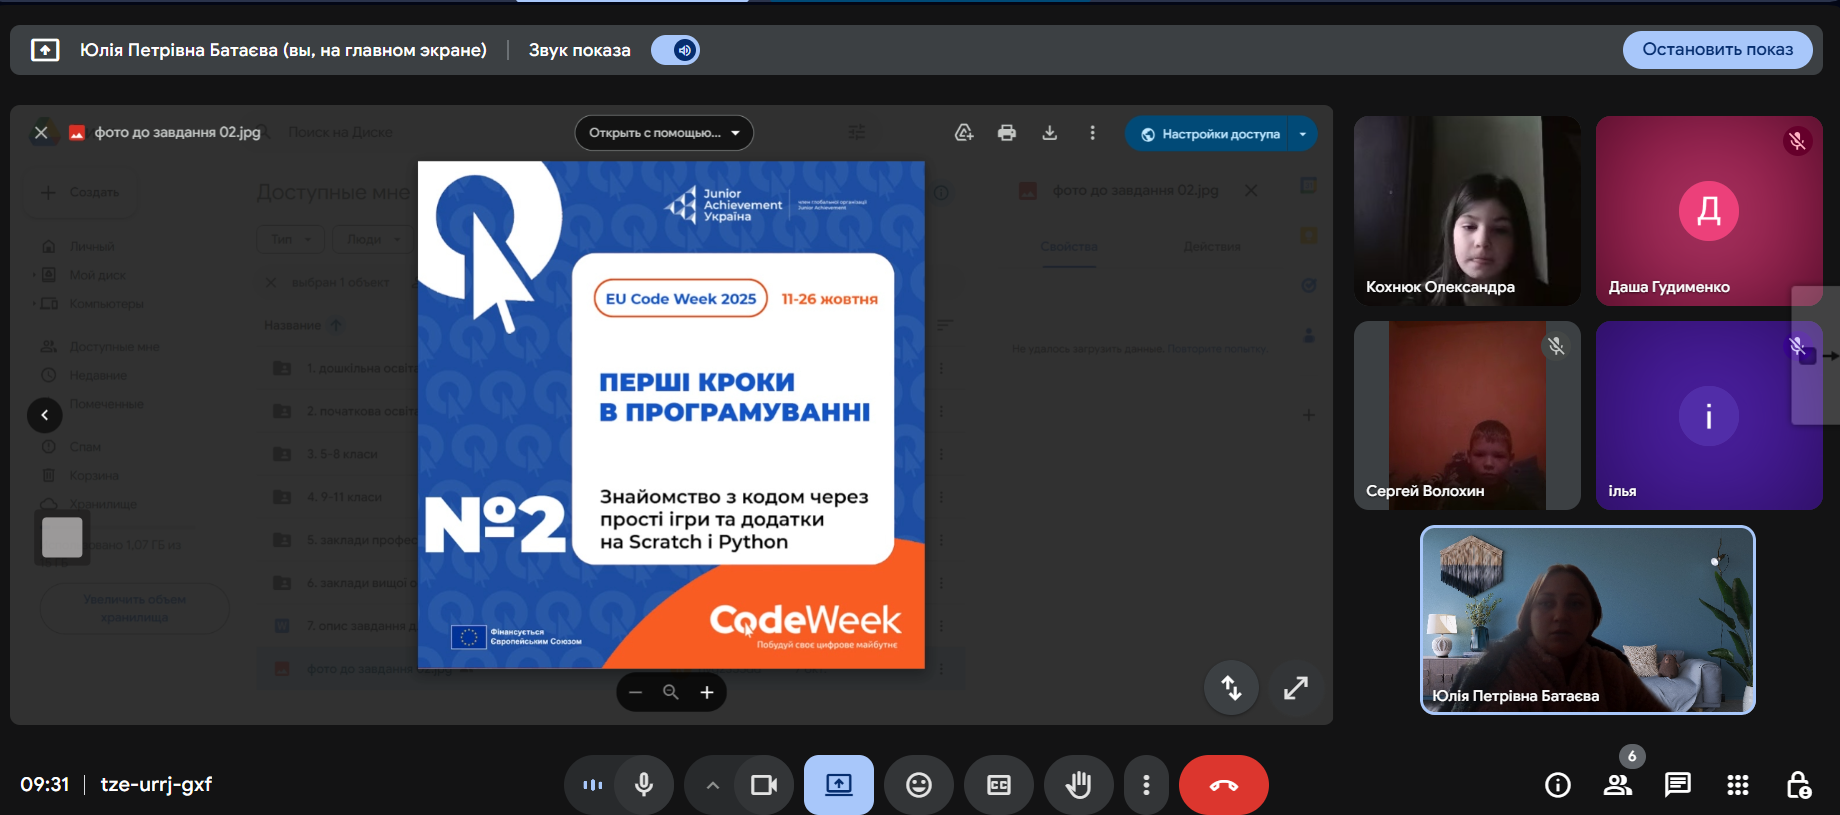The width and height of the screenshot is (1840, 815).
Task: Open the activities grid icon
Action: point(1738,785)
